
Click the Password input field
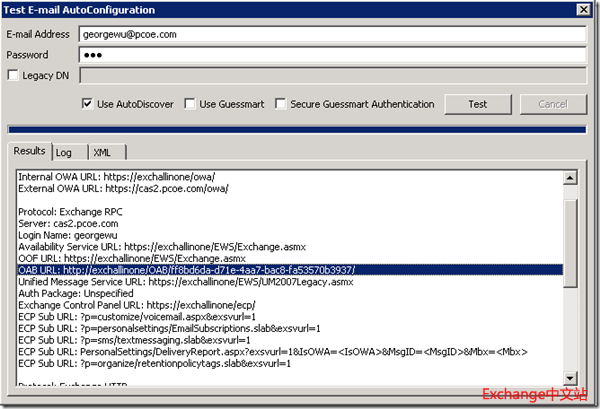(332, 53)
